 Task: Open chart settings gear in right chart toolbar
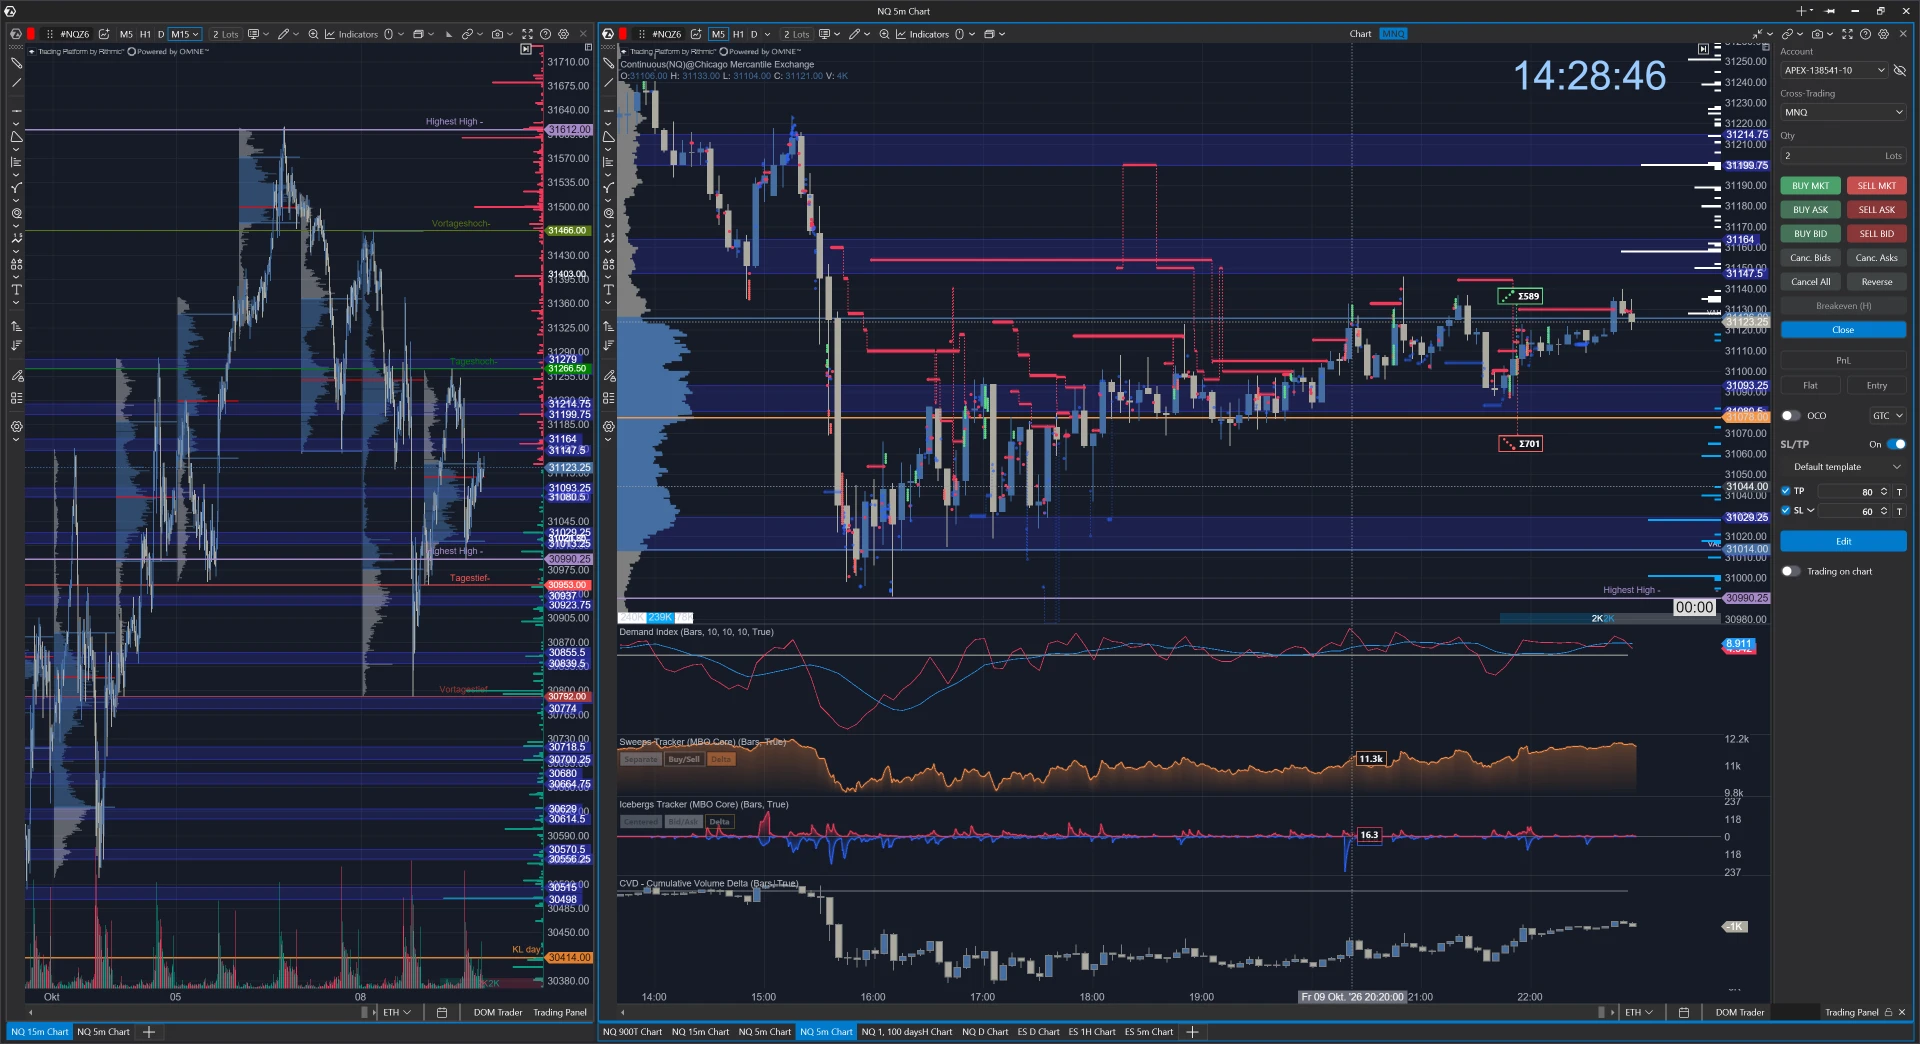tap(1883, 34)
